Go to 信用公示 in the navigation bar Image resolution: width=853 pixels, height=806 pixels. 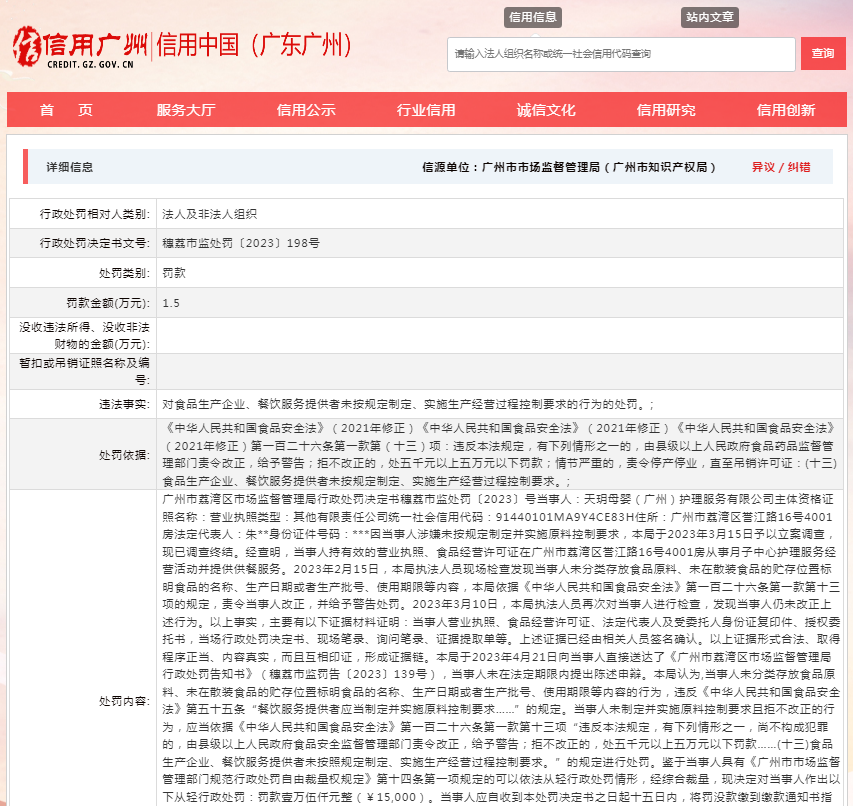[306, 110]
